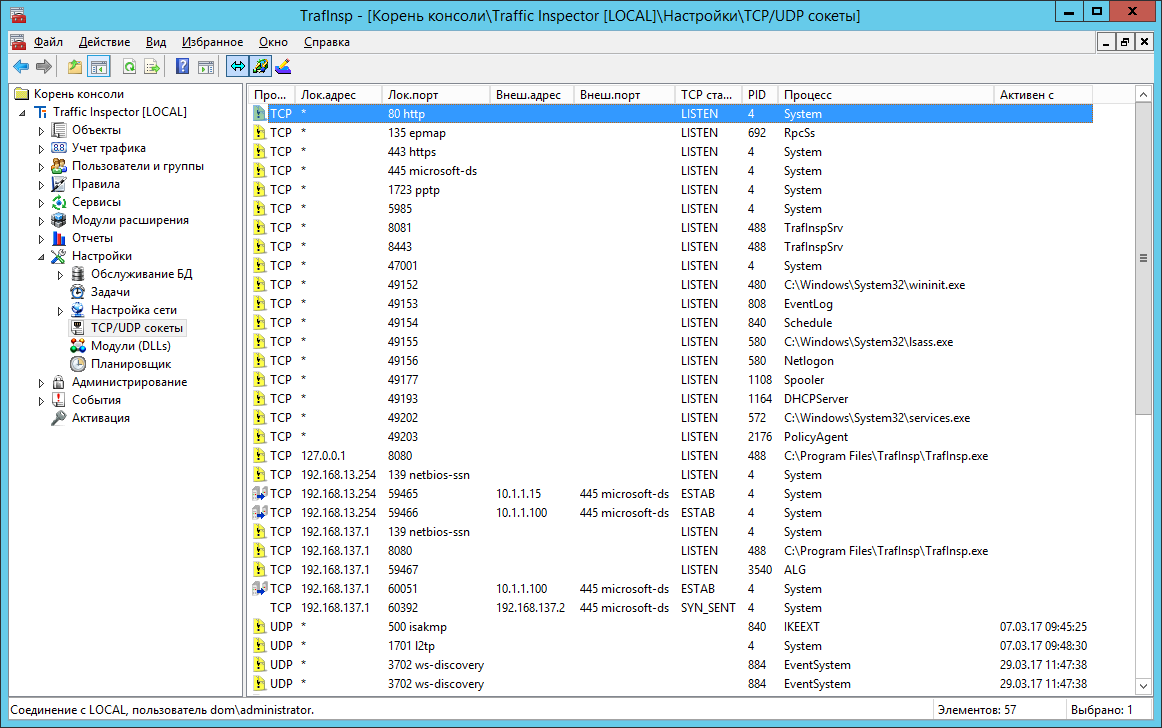Go back with the blue arrow
This screenshot has height=728, width=1162.
click(21, 67)
